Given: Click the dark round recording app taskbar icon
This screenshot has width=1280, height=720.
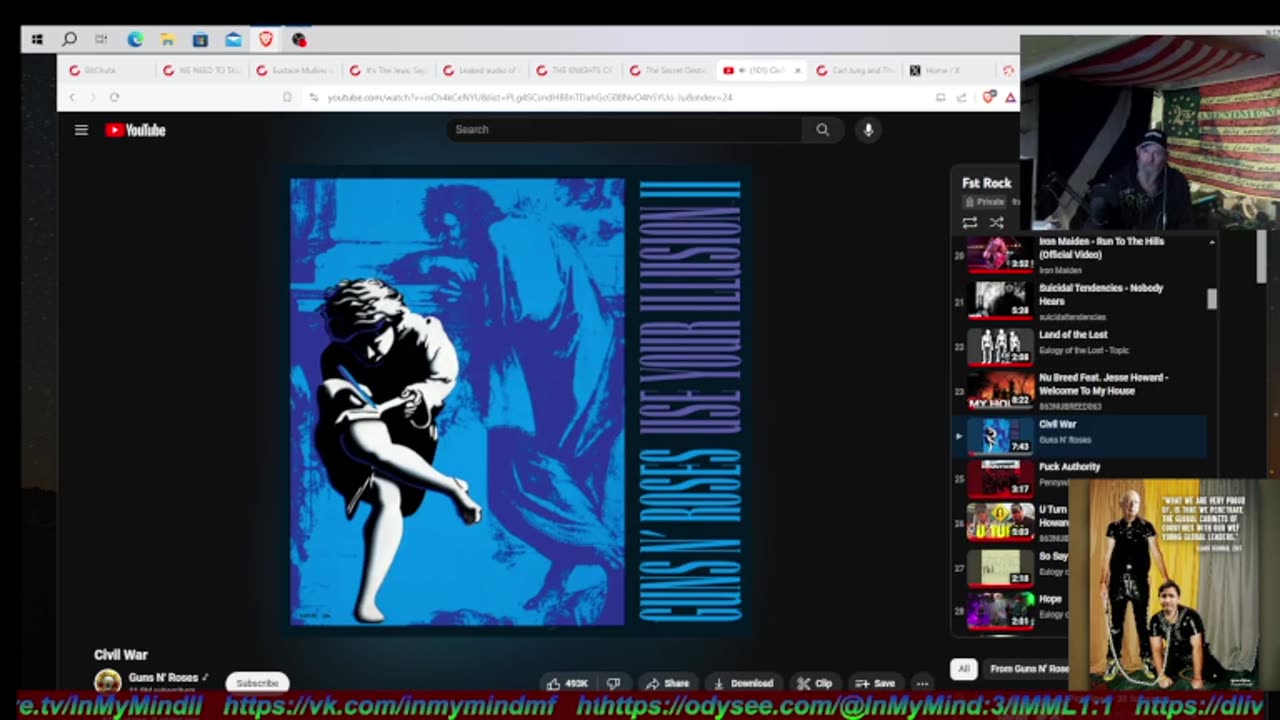Looking at the screenshot, I should click(299, 40).
